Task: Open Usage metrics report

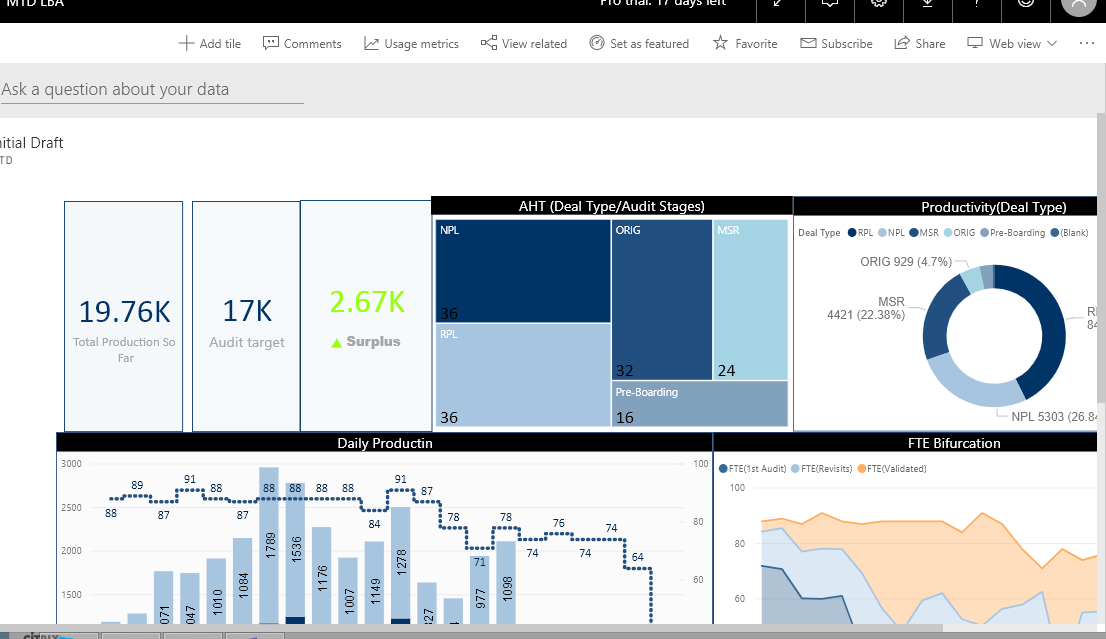Action: coord(411,43)
